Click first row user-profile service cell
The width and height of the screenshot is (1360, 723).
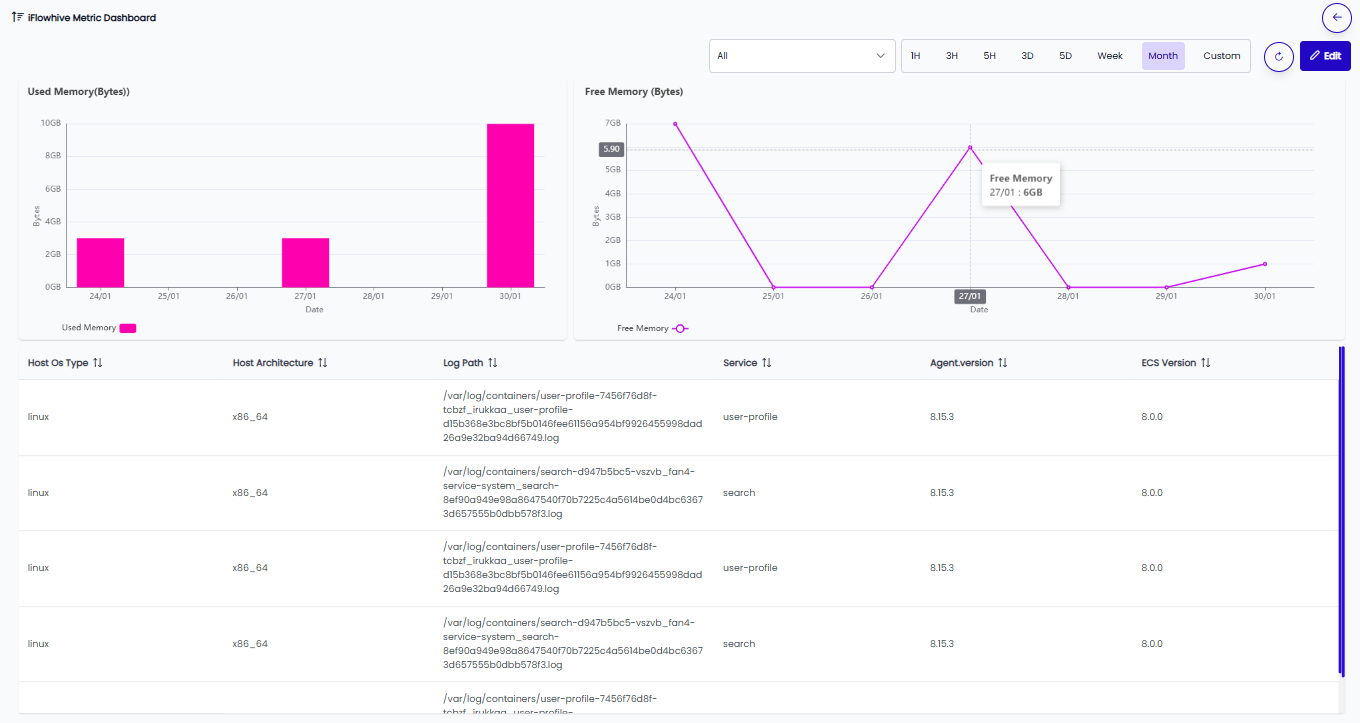(750, 417)
